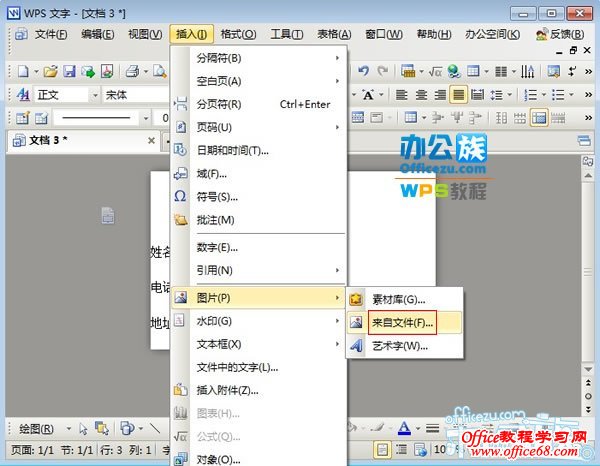Open the 编辑(E) menu

click(98, 34)
